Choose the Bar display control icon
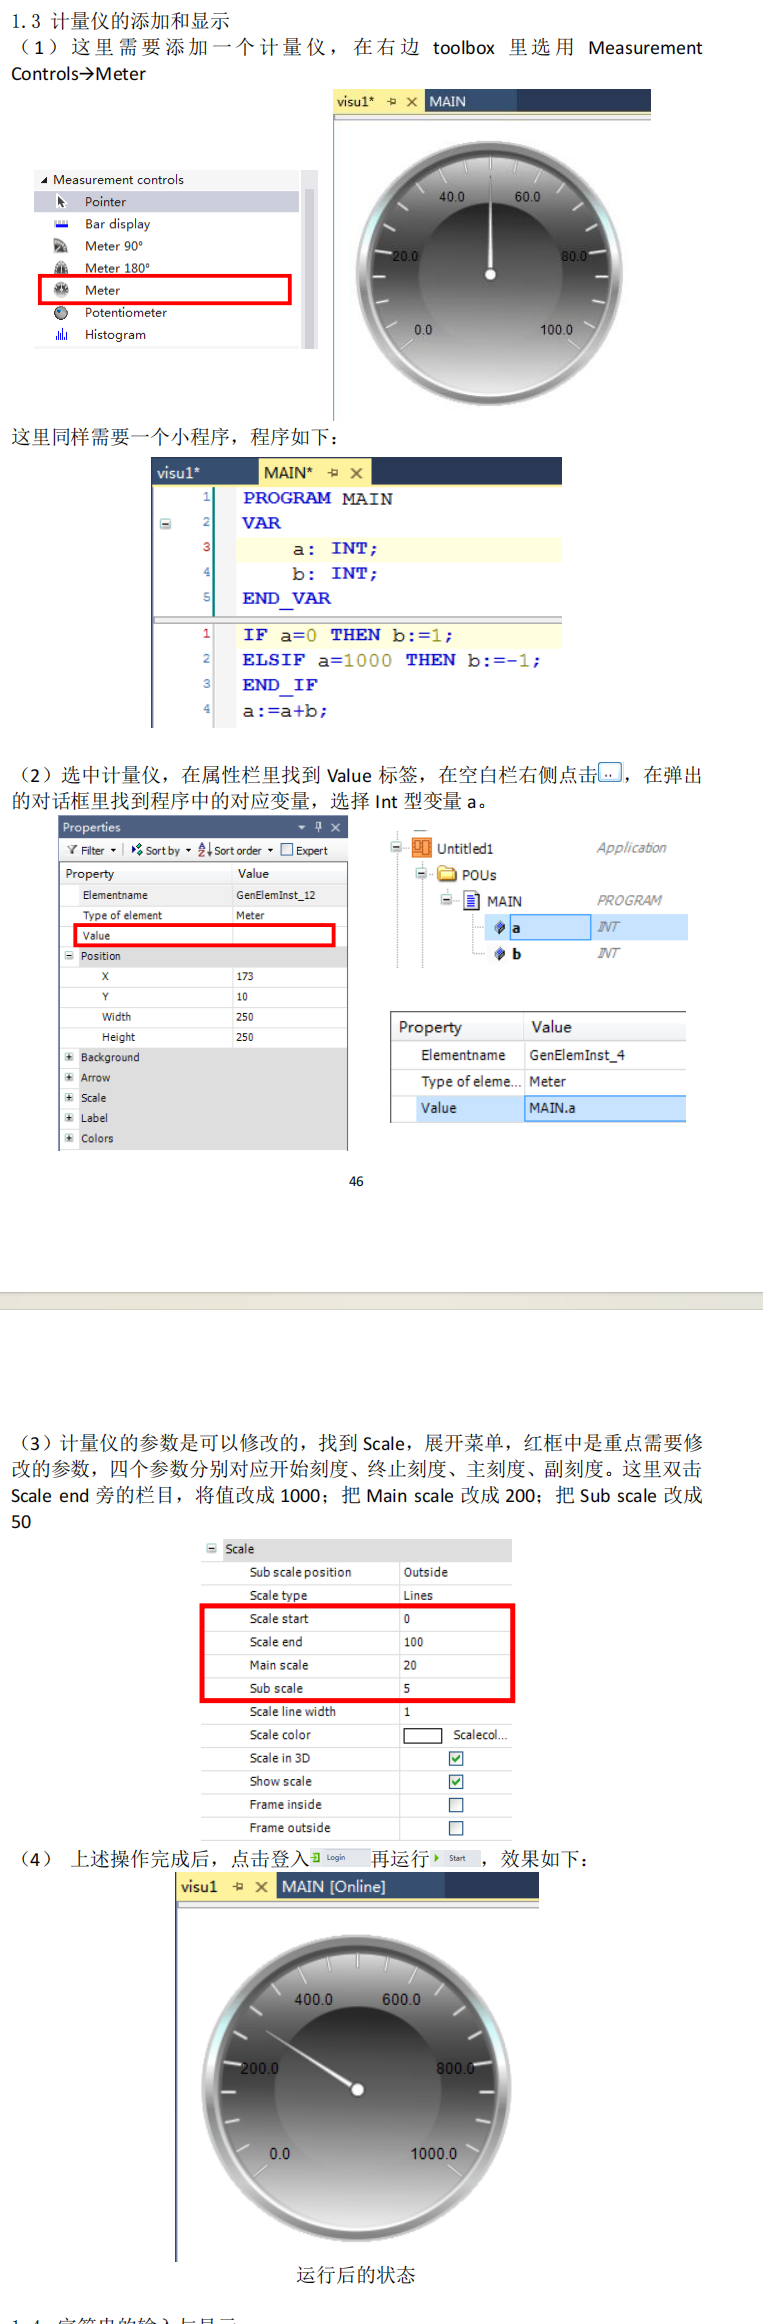The image size is (763, 2324). (61, 224)
